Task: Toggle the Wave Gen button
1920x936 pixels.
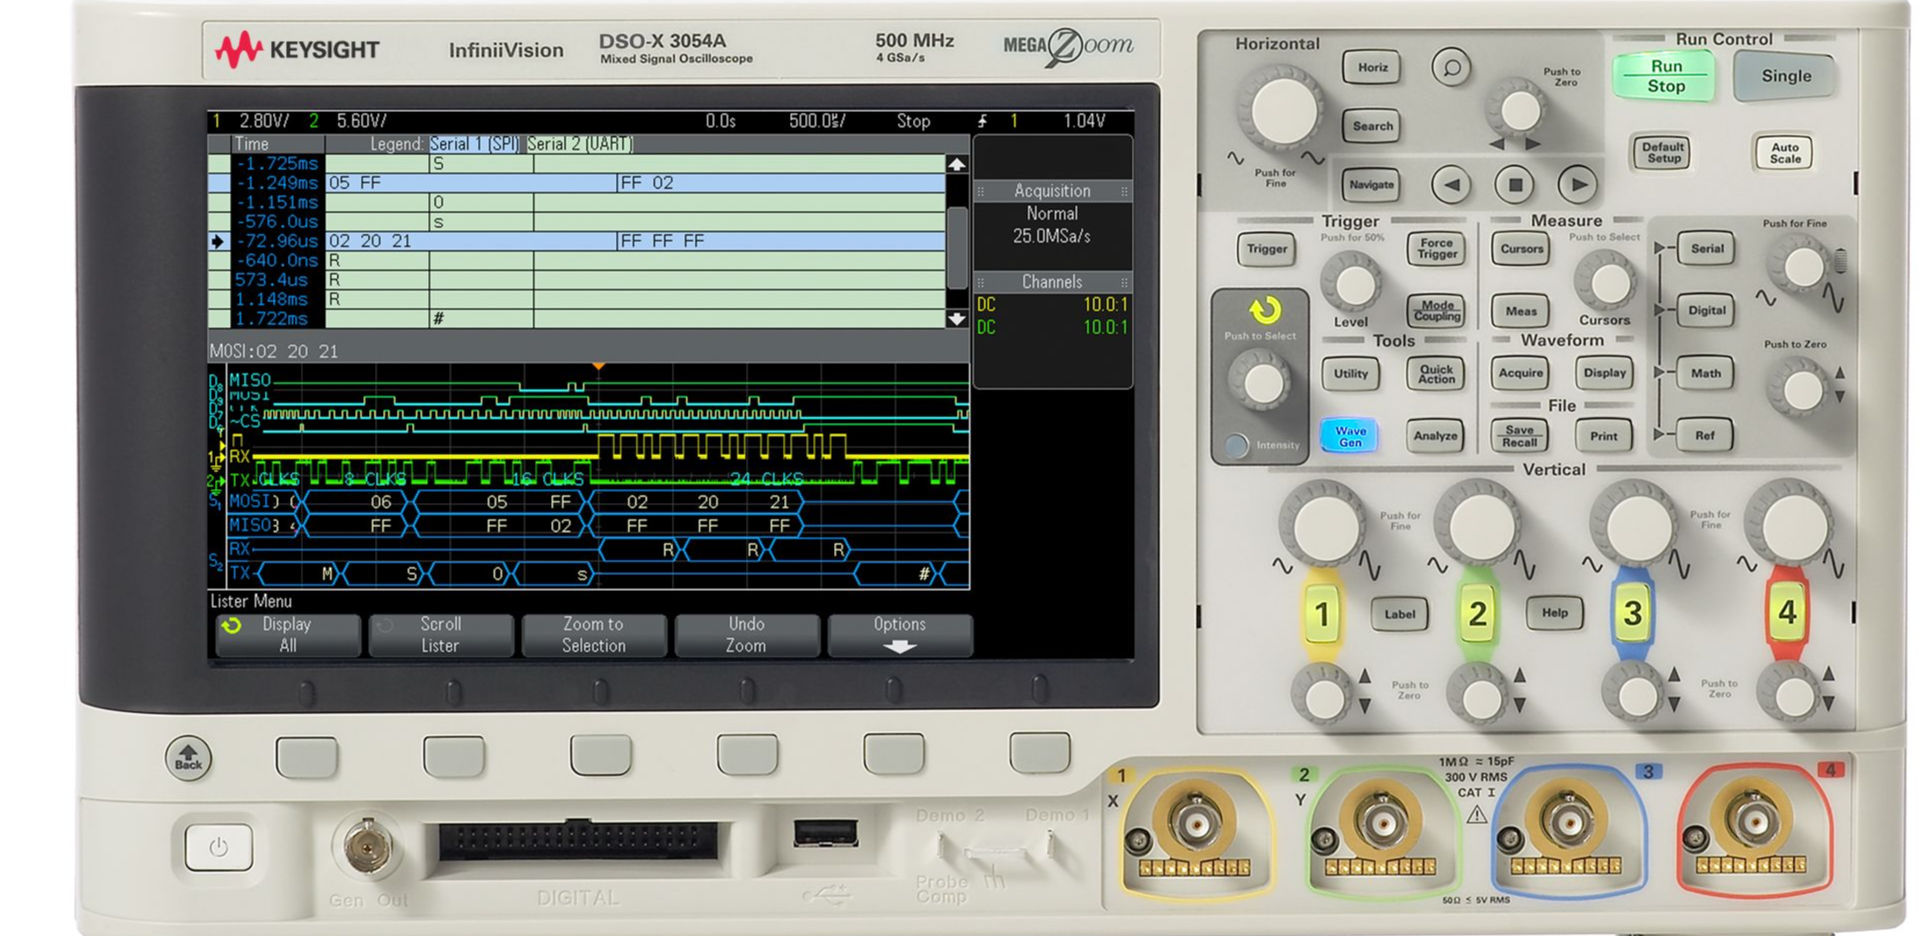Action: coord(1350,435)
